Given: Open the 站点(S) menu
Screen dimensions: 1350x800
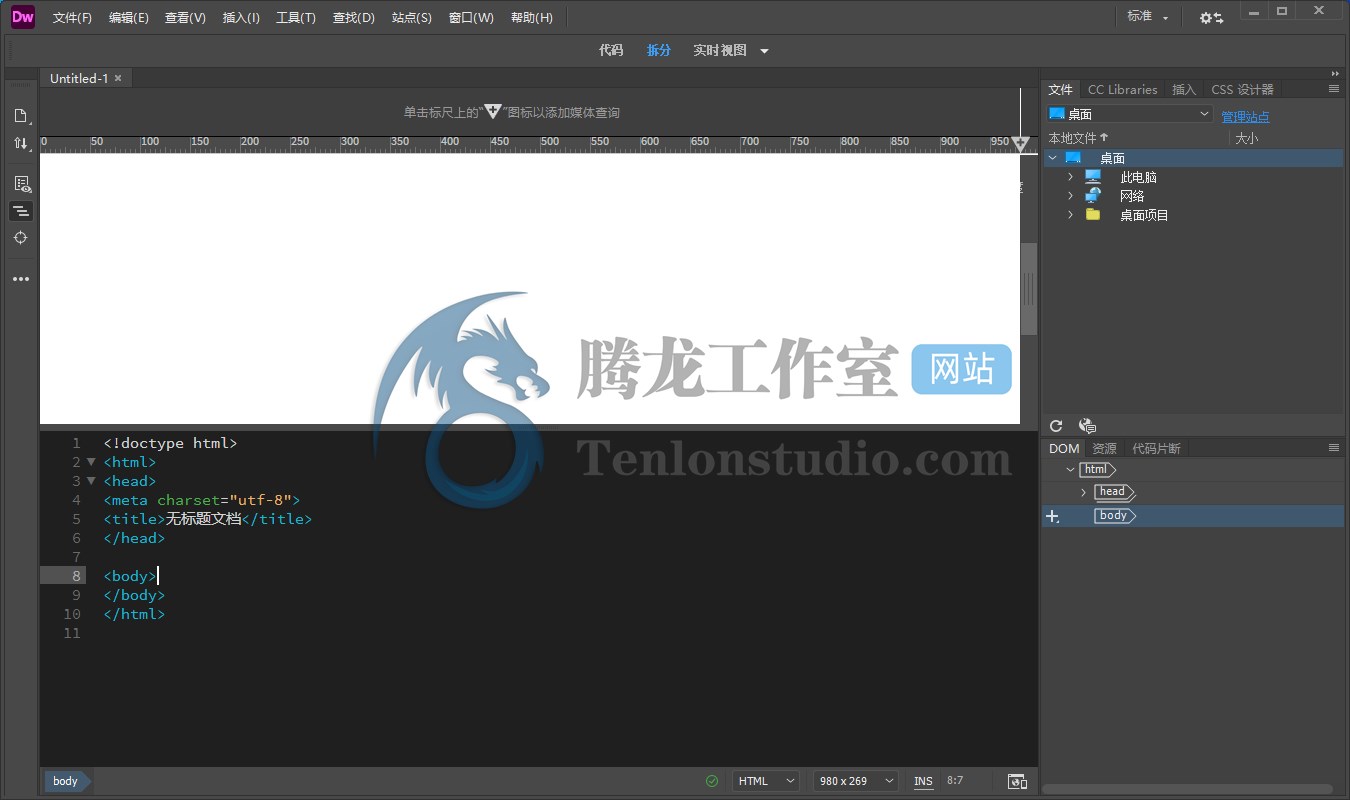Looking at the screenshot, I should pyautogui.click(x=412, y=18).
